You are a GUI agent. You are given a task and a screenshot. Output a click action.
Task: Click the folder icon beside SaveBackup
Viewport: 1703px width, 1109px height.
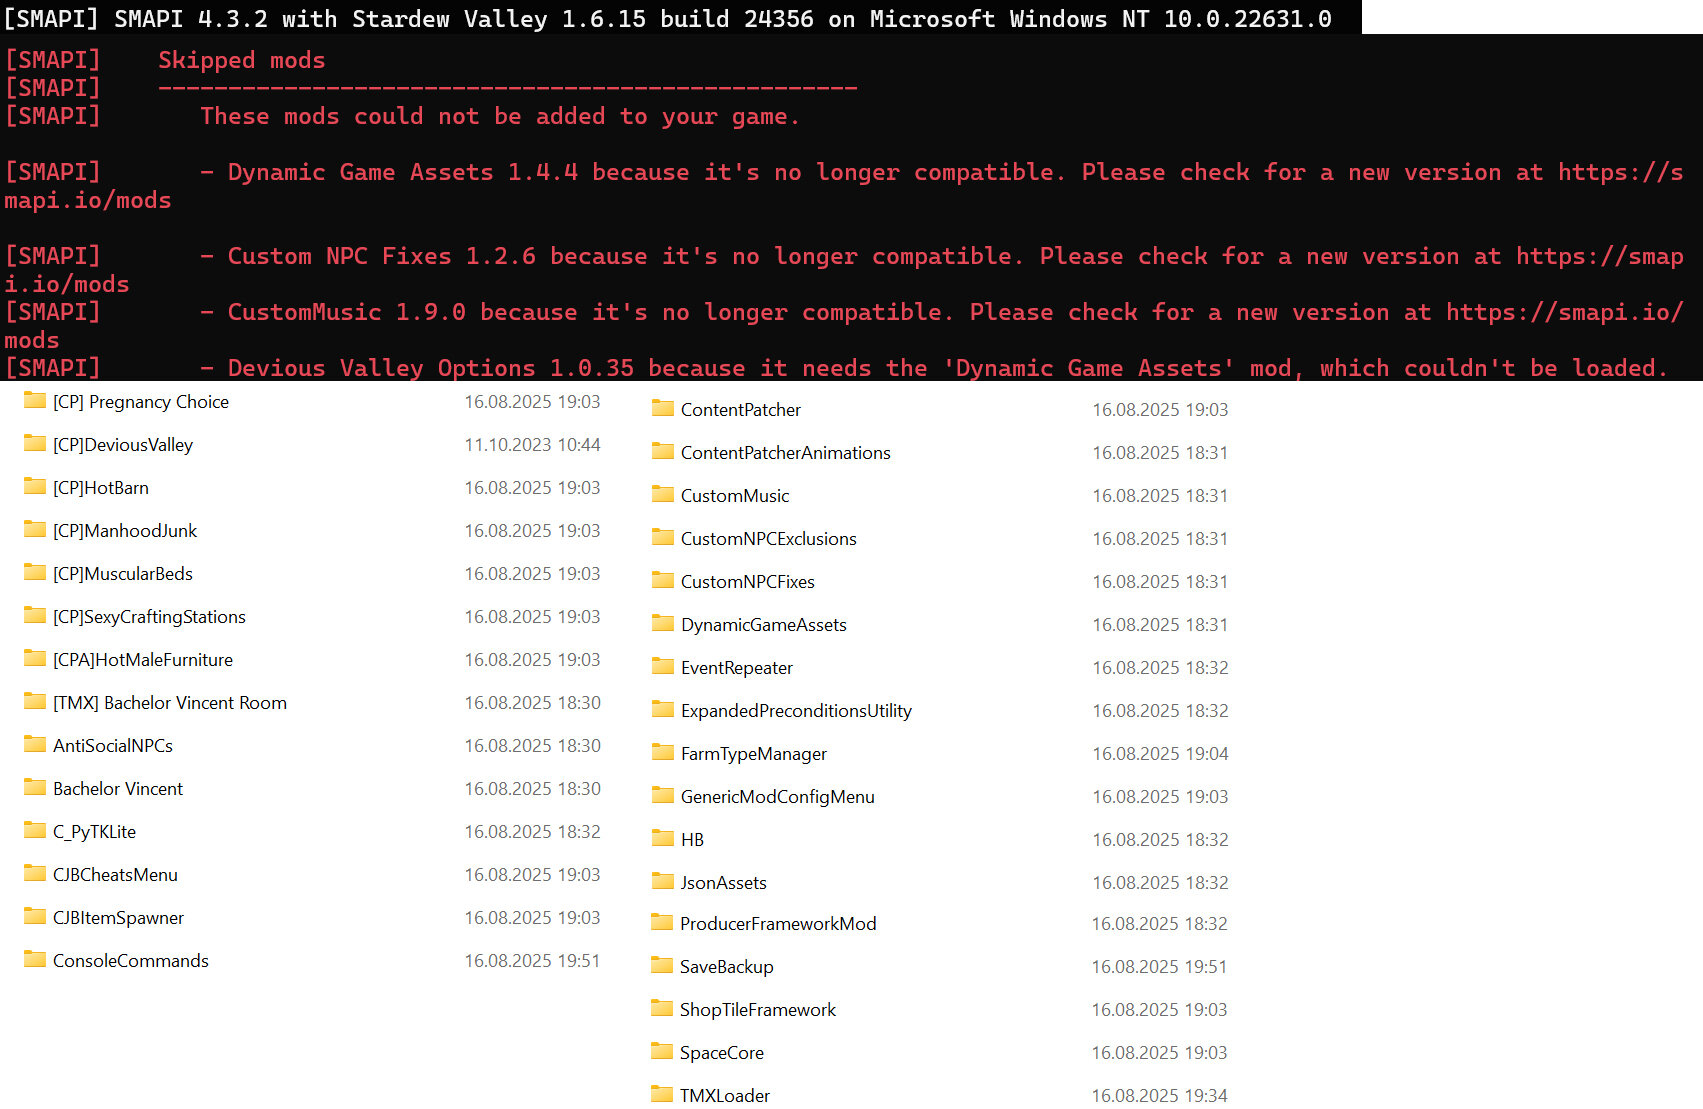(662, 966)
